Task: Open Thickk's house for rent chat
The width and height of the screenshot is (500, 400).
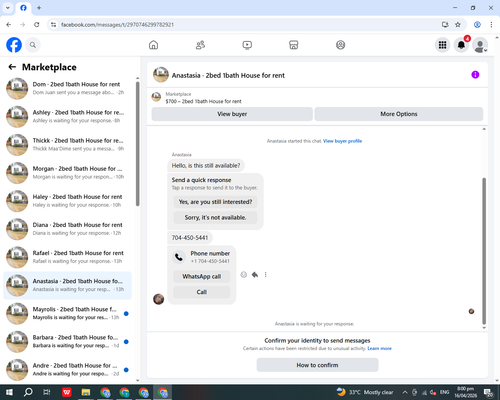Action: (x=67, y=145)
